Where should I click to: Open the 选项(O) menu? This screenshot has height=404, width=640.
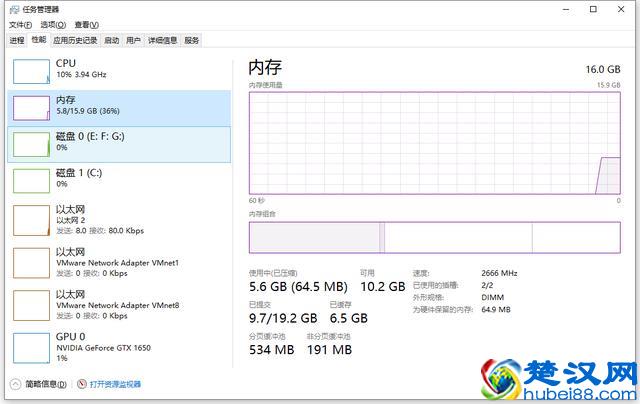[53, 25]
